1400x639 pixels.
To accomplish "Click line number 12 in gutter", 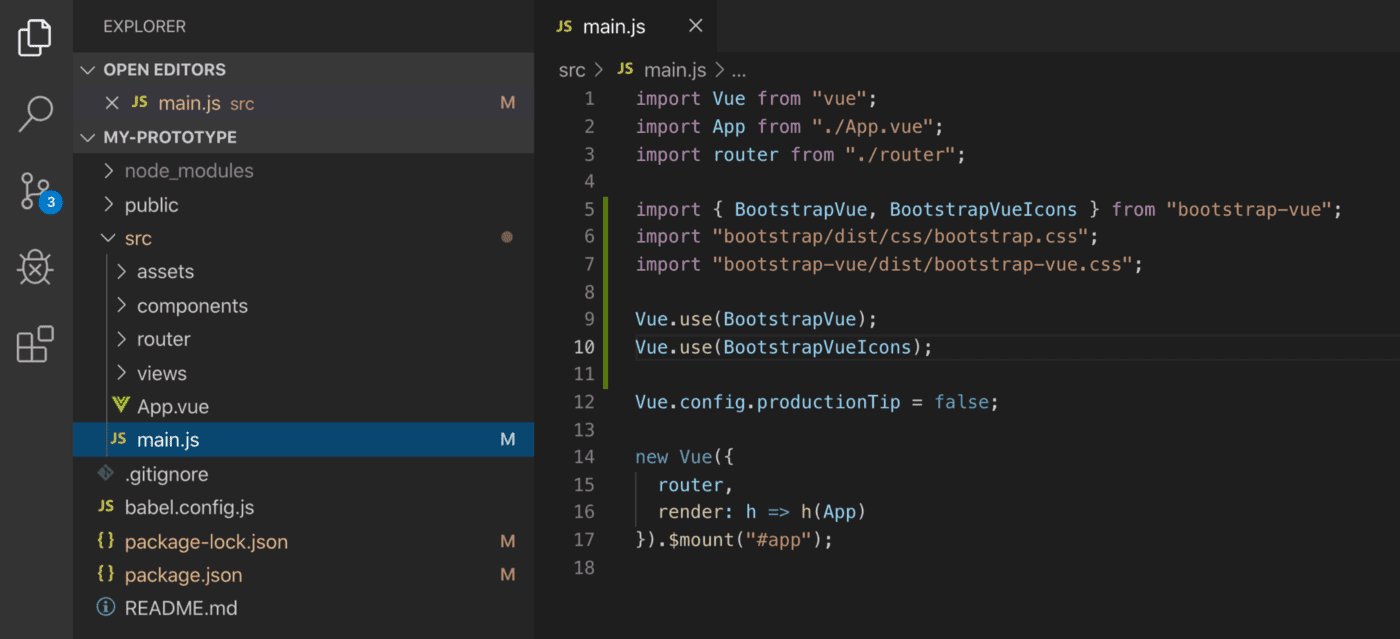I will pos(583,402).
